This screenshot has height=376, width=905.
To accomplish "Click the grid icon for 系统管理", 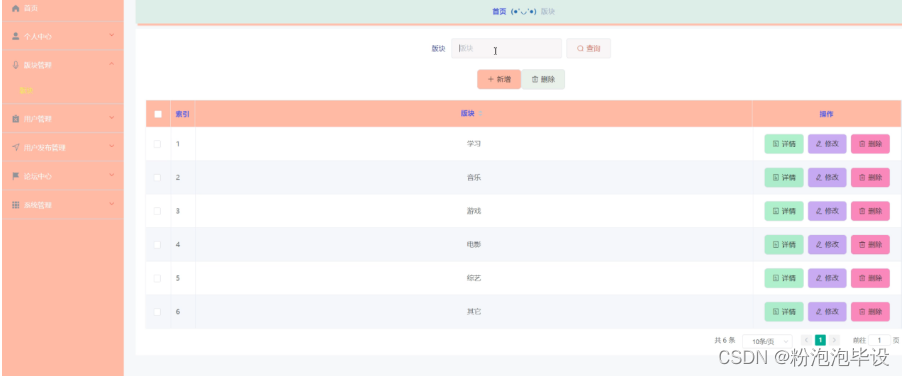I will pos(16,205).
